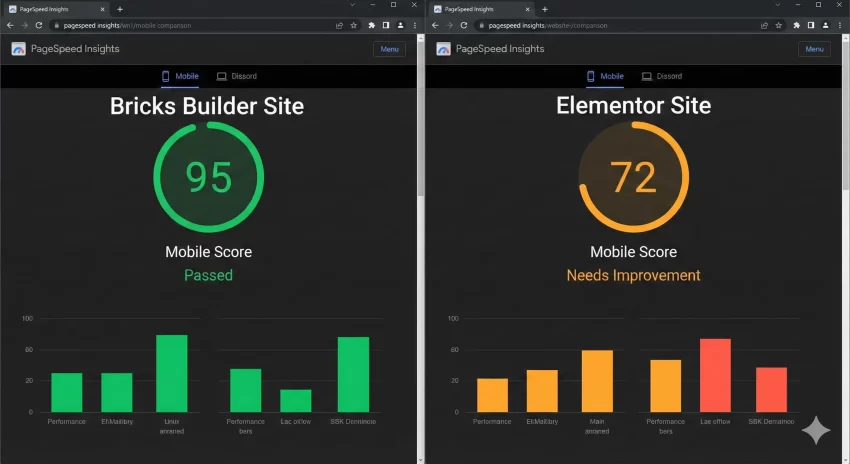The height and width of the screenshot is (464, 850).
Task: Open three-dot browser menu in left window
Action: 415,25
